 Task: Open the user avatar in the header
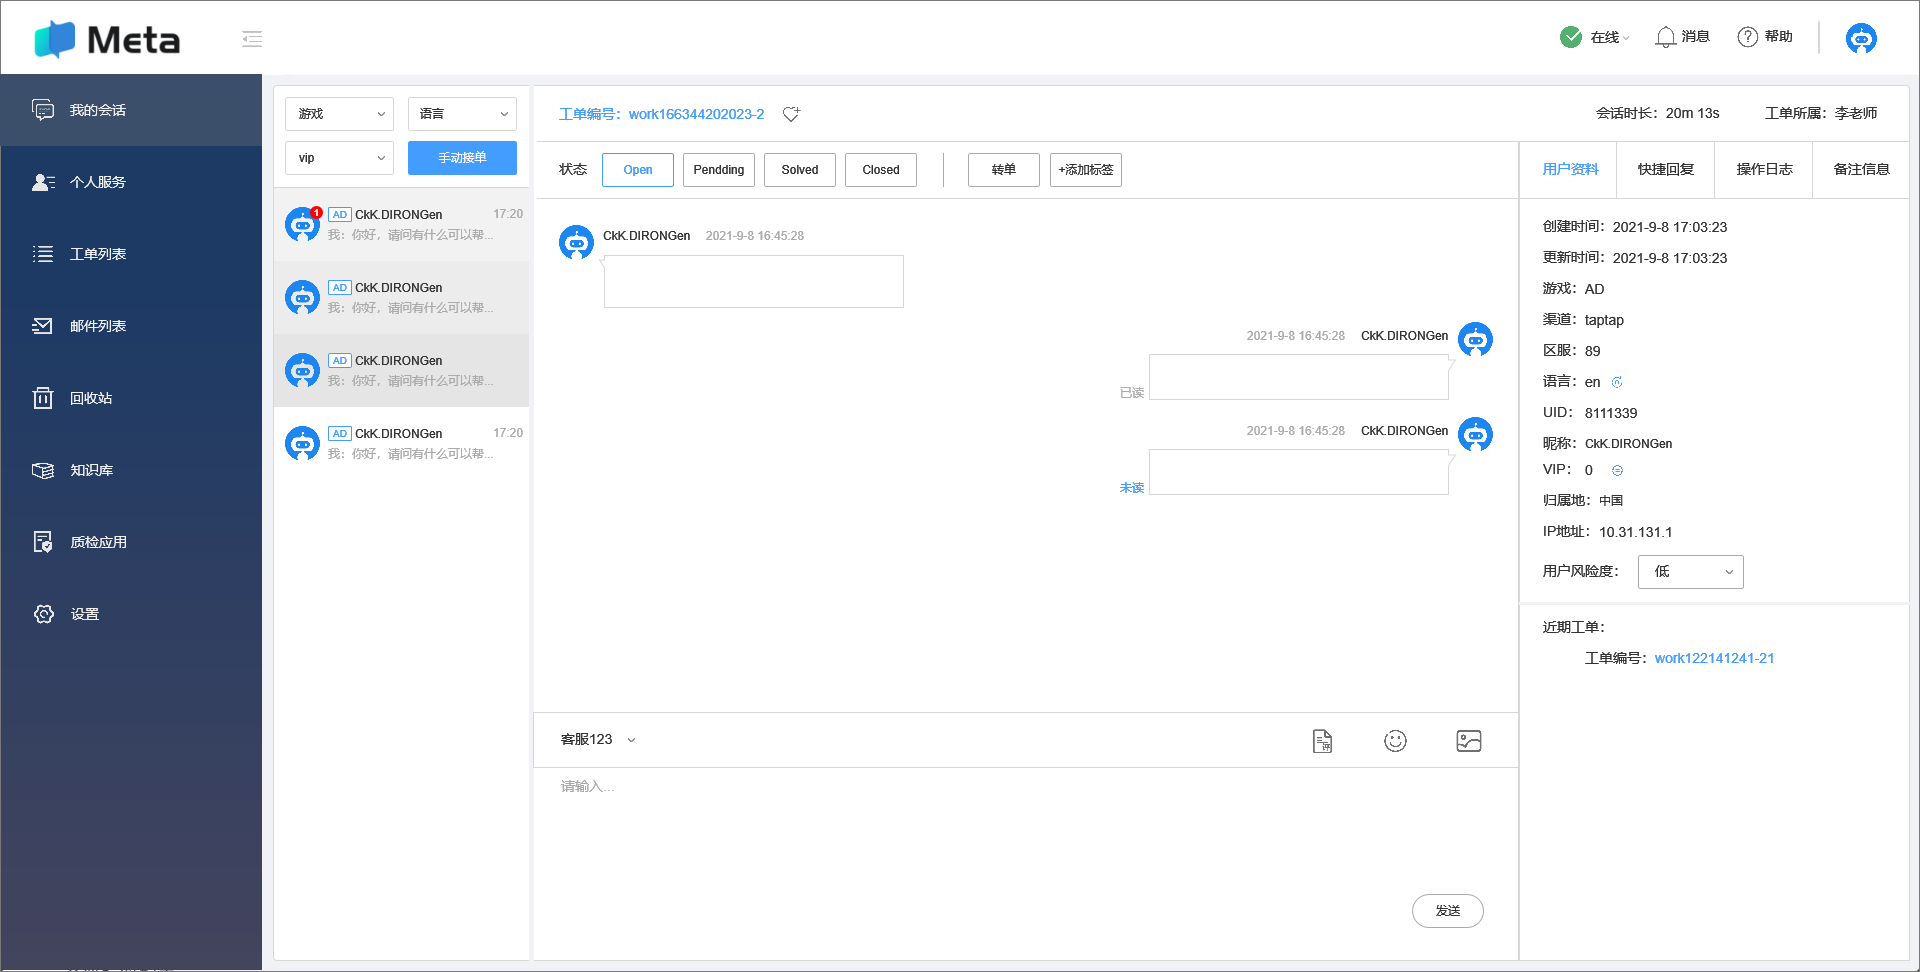click(x=1861, y=38)
